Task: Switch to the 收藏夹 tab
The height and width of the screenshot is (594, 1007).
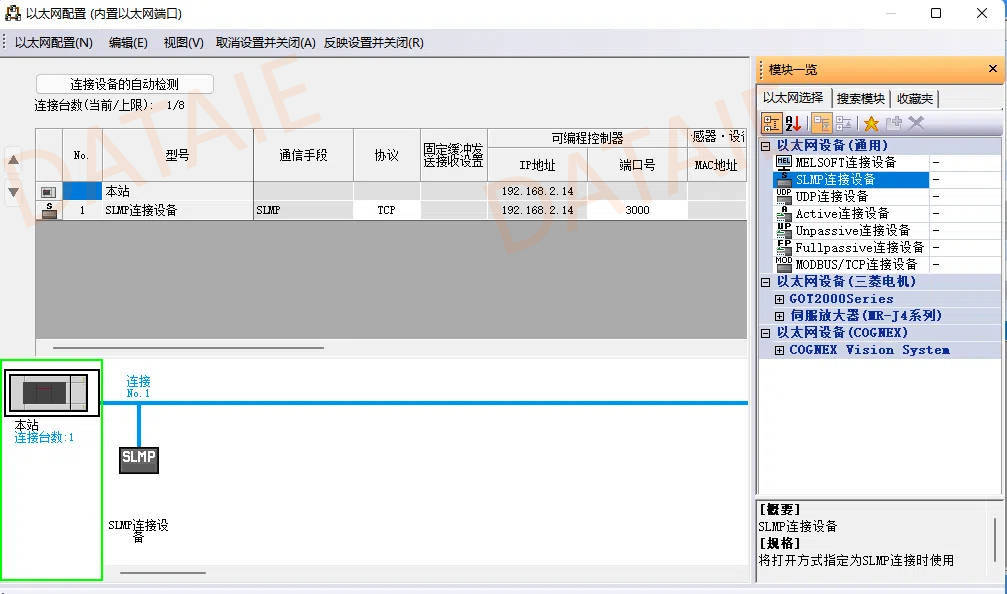Action: coord(915,98)
